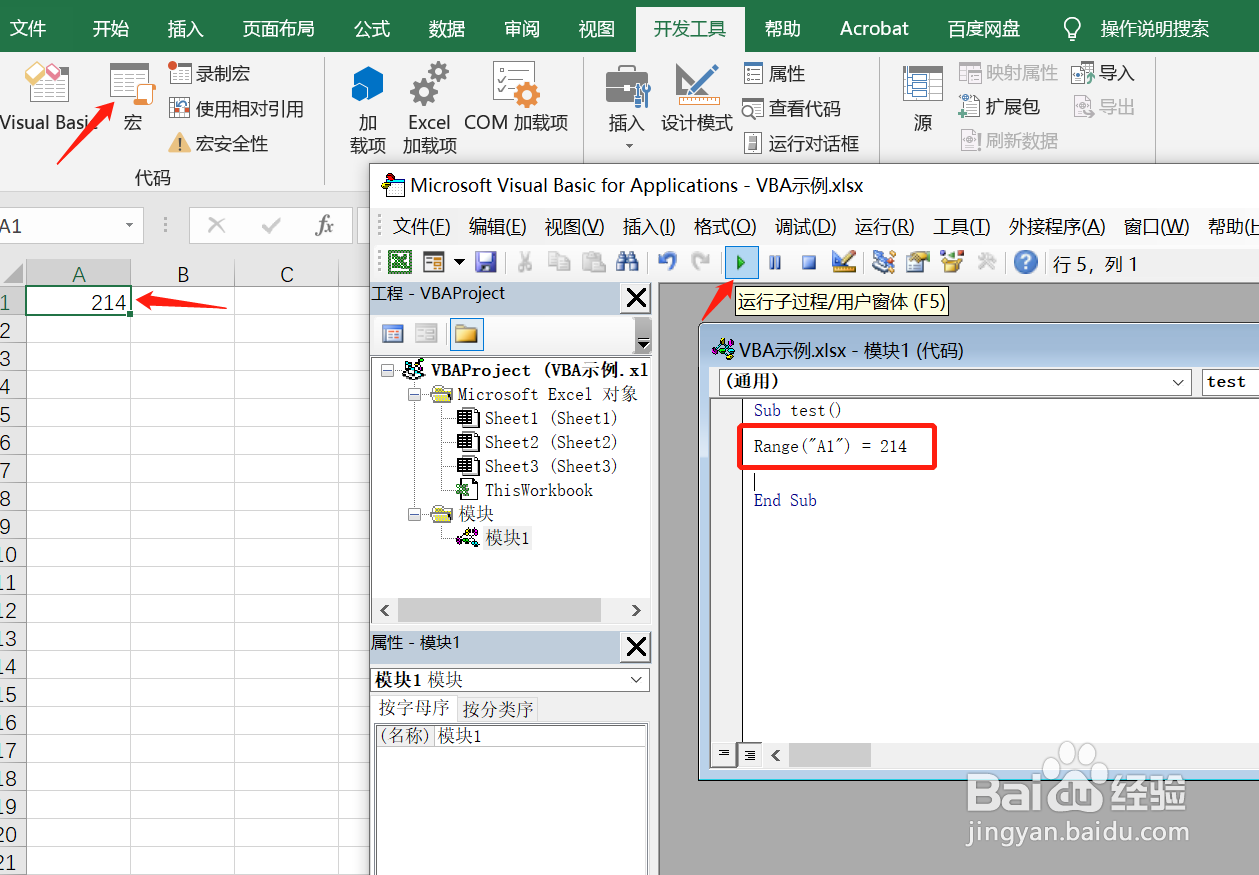Toggle 使用相对引用 relative references

(x=236, y=108)
